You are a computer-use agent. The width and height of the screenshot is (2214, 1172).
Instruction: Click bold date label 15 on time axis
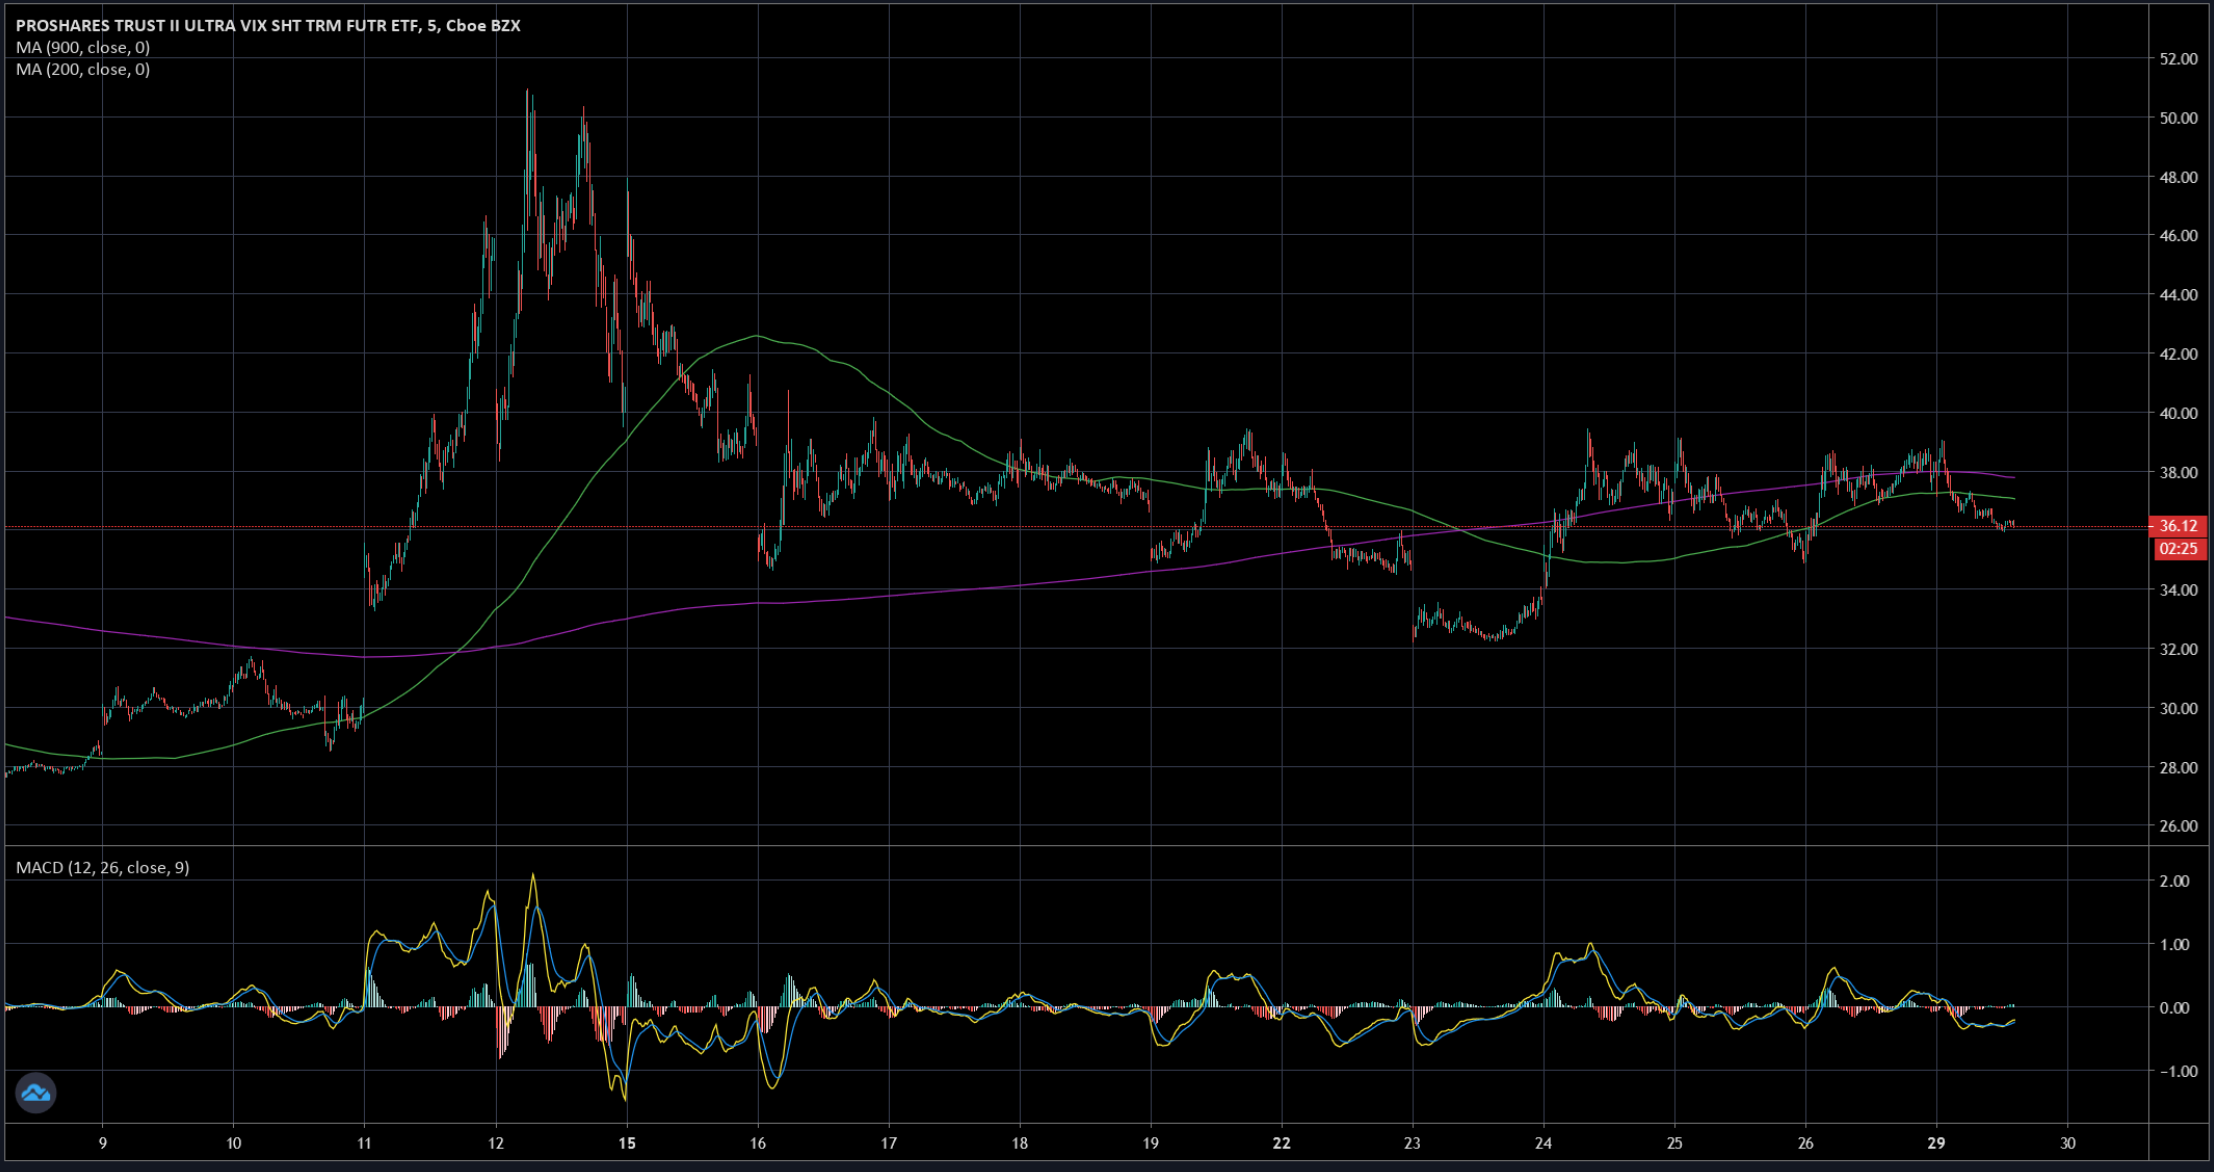click(627, 1144)
